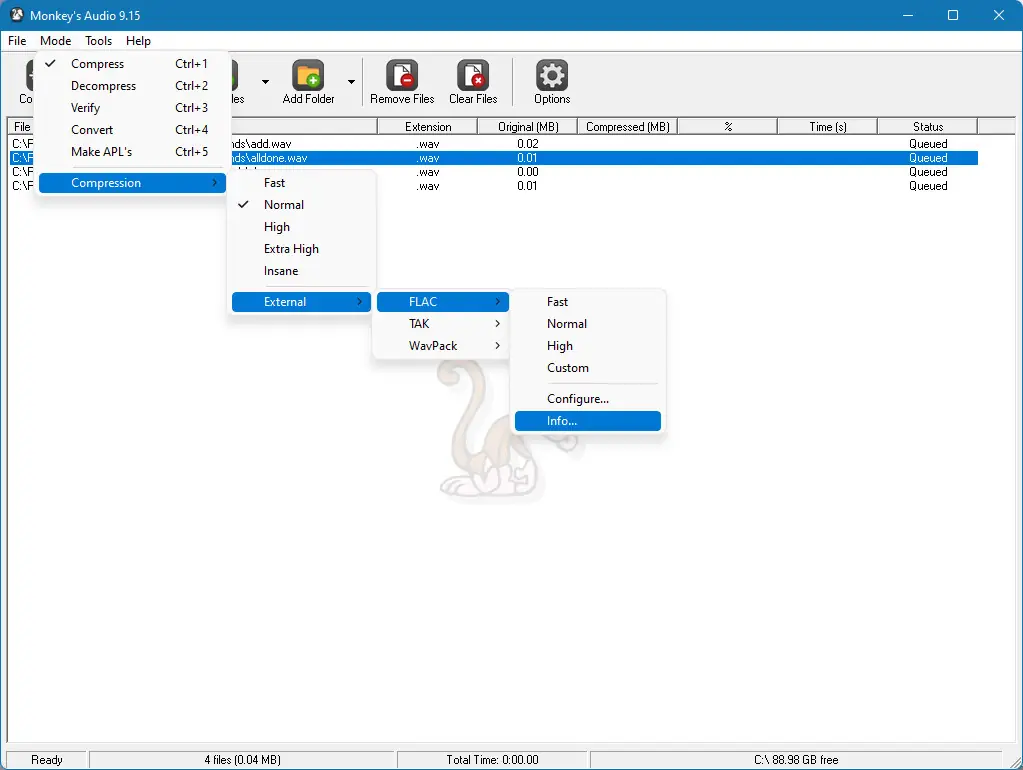Sort by Compressed (MB) column header

point(628,127)
